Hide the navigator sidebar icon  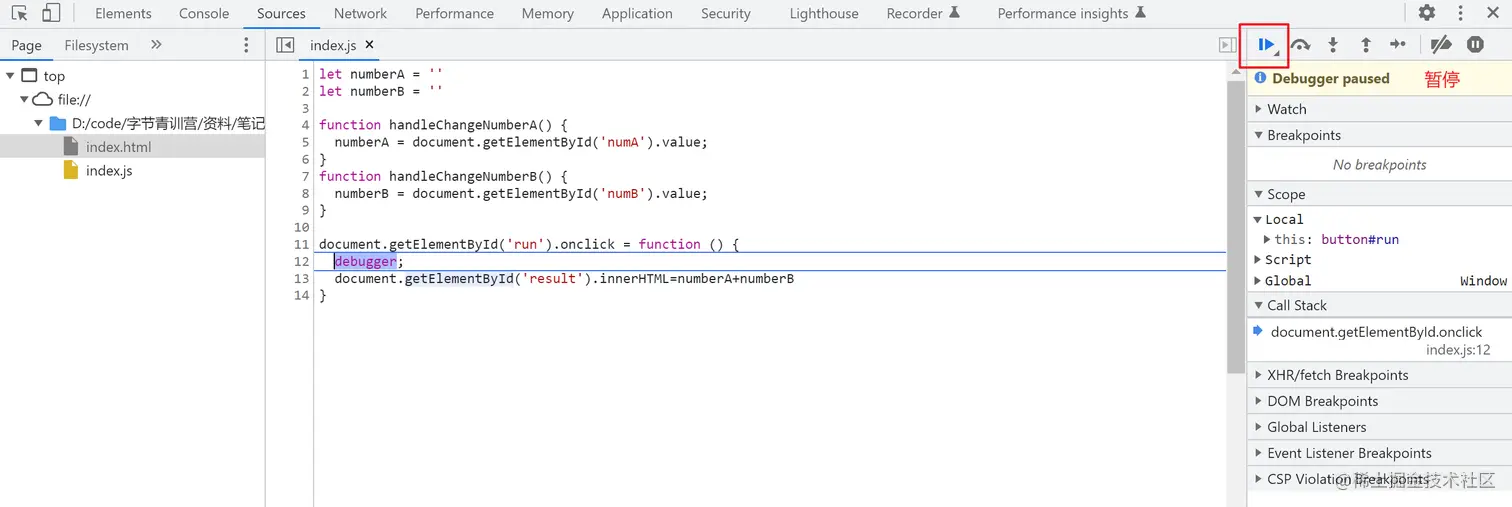tap(285, 45)
